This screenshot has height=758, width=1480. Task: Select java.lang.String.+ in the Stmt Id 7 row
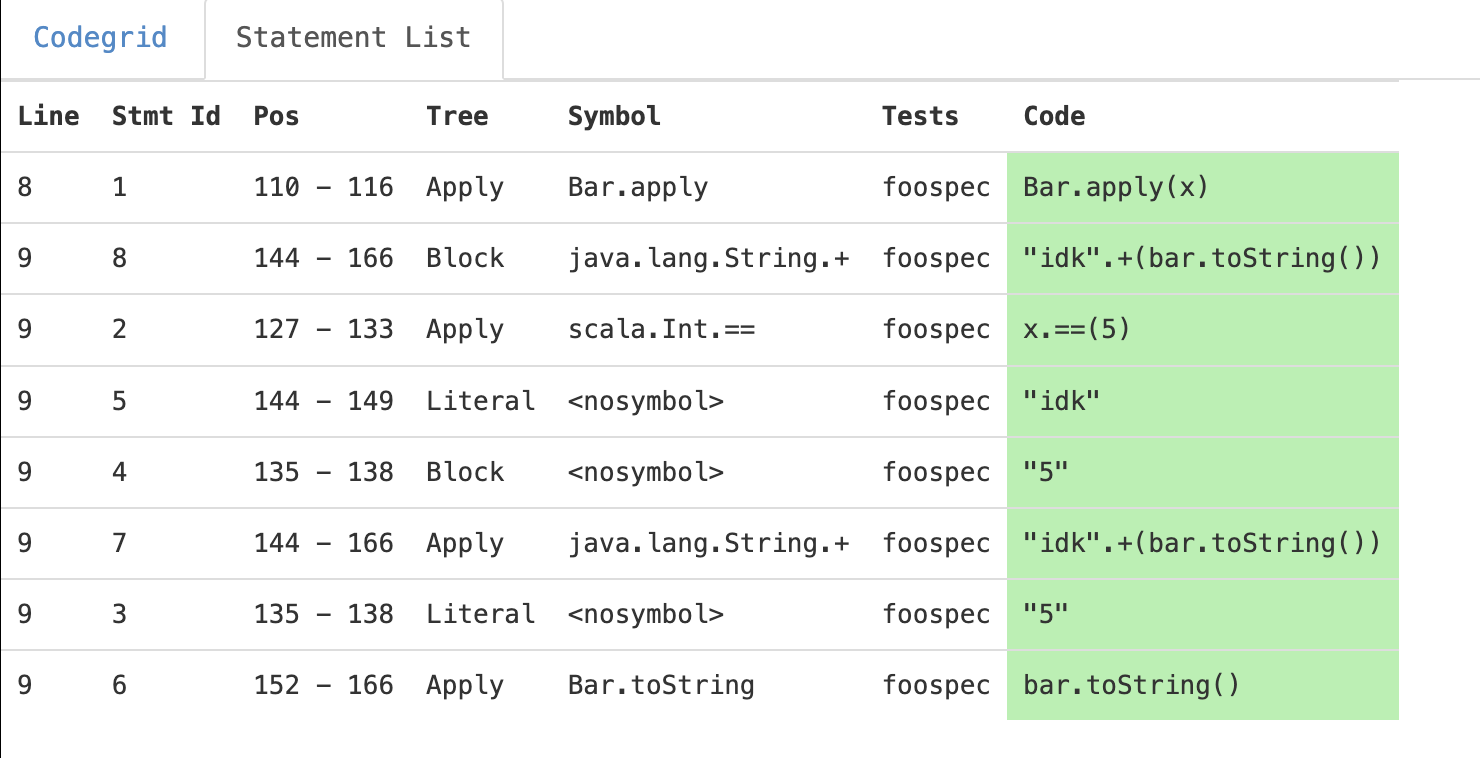pyautogui.click(x=709, y=543)
